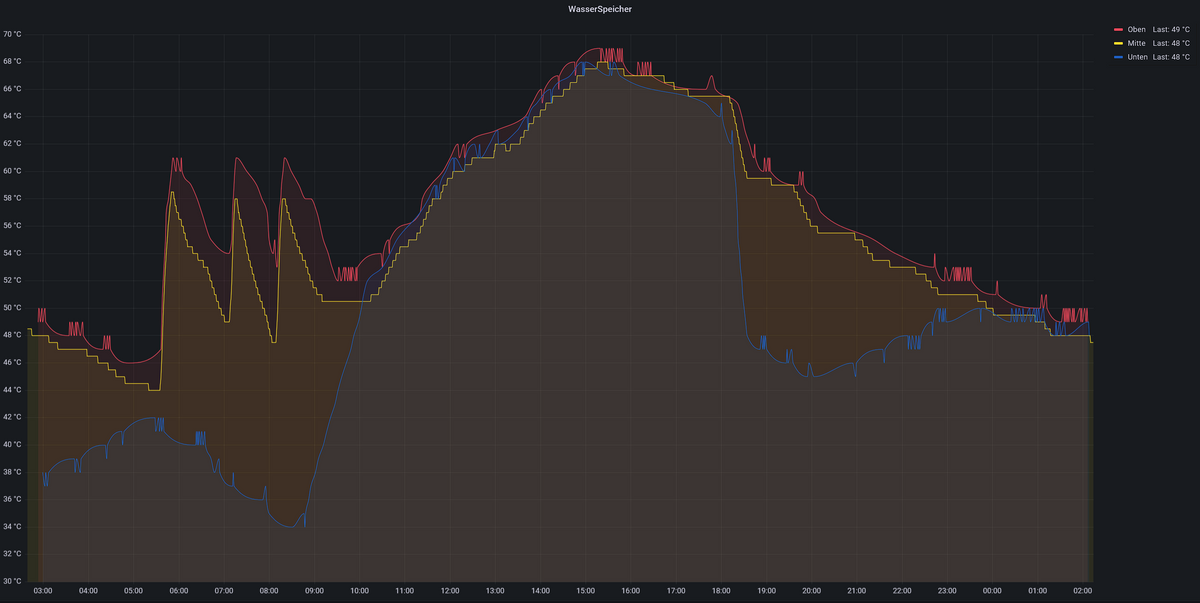
Task: Click the 21:00 time axis label
Action: coord(857,591)
